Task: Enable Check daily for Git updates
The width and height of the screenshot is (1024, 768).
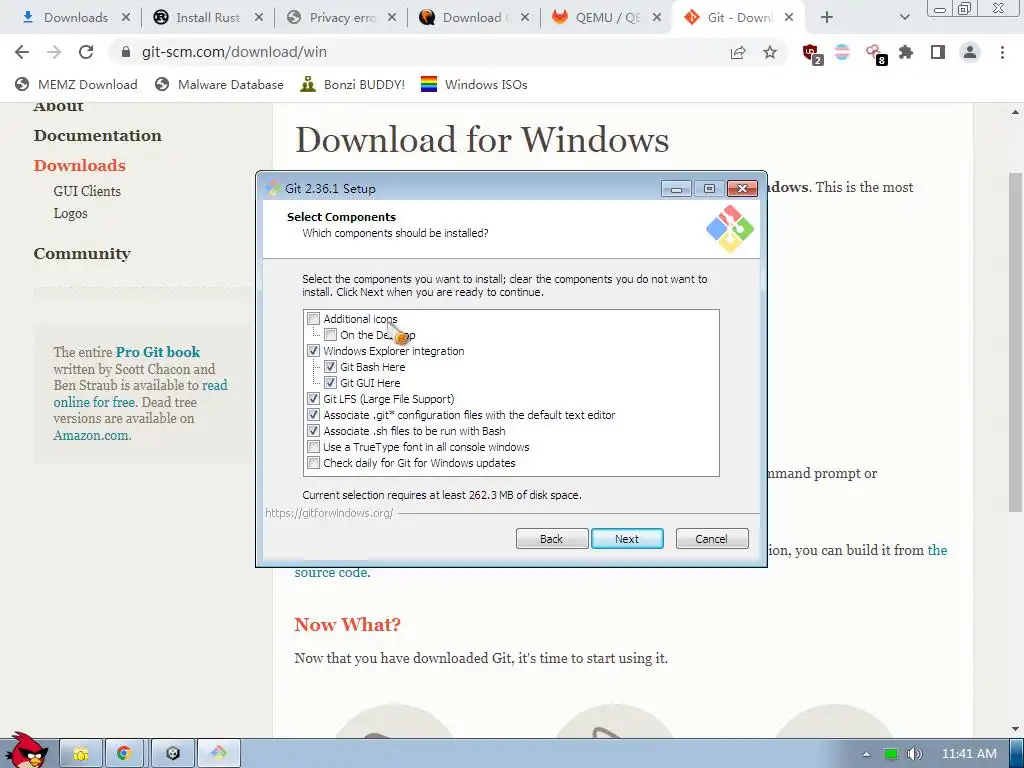Action: tap(313, 463)
